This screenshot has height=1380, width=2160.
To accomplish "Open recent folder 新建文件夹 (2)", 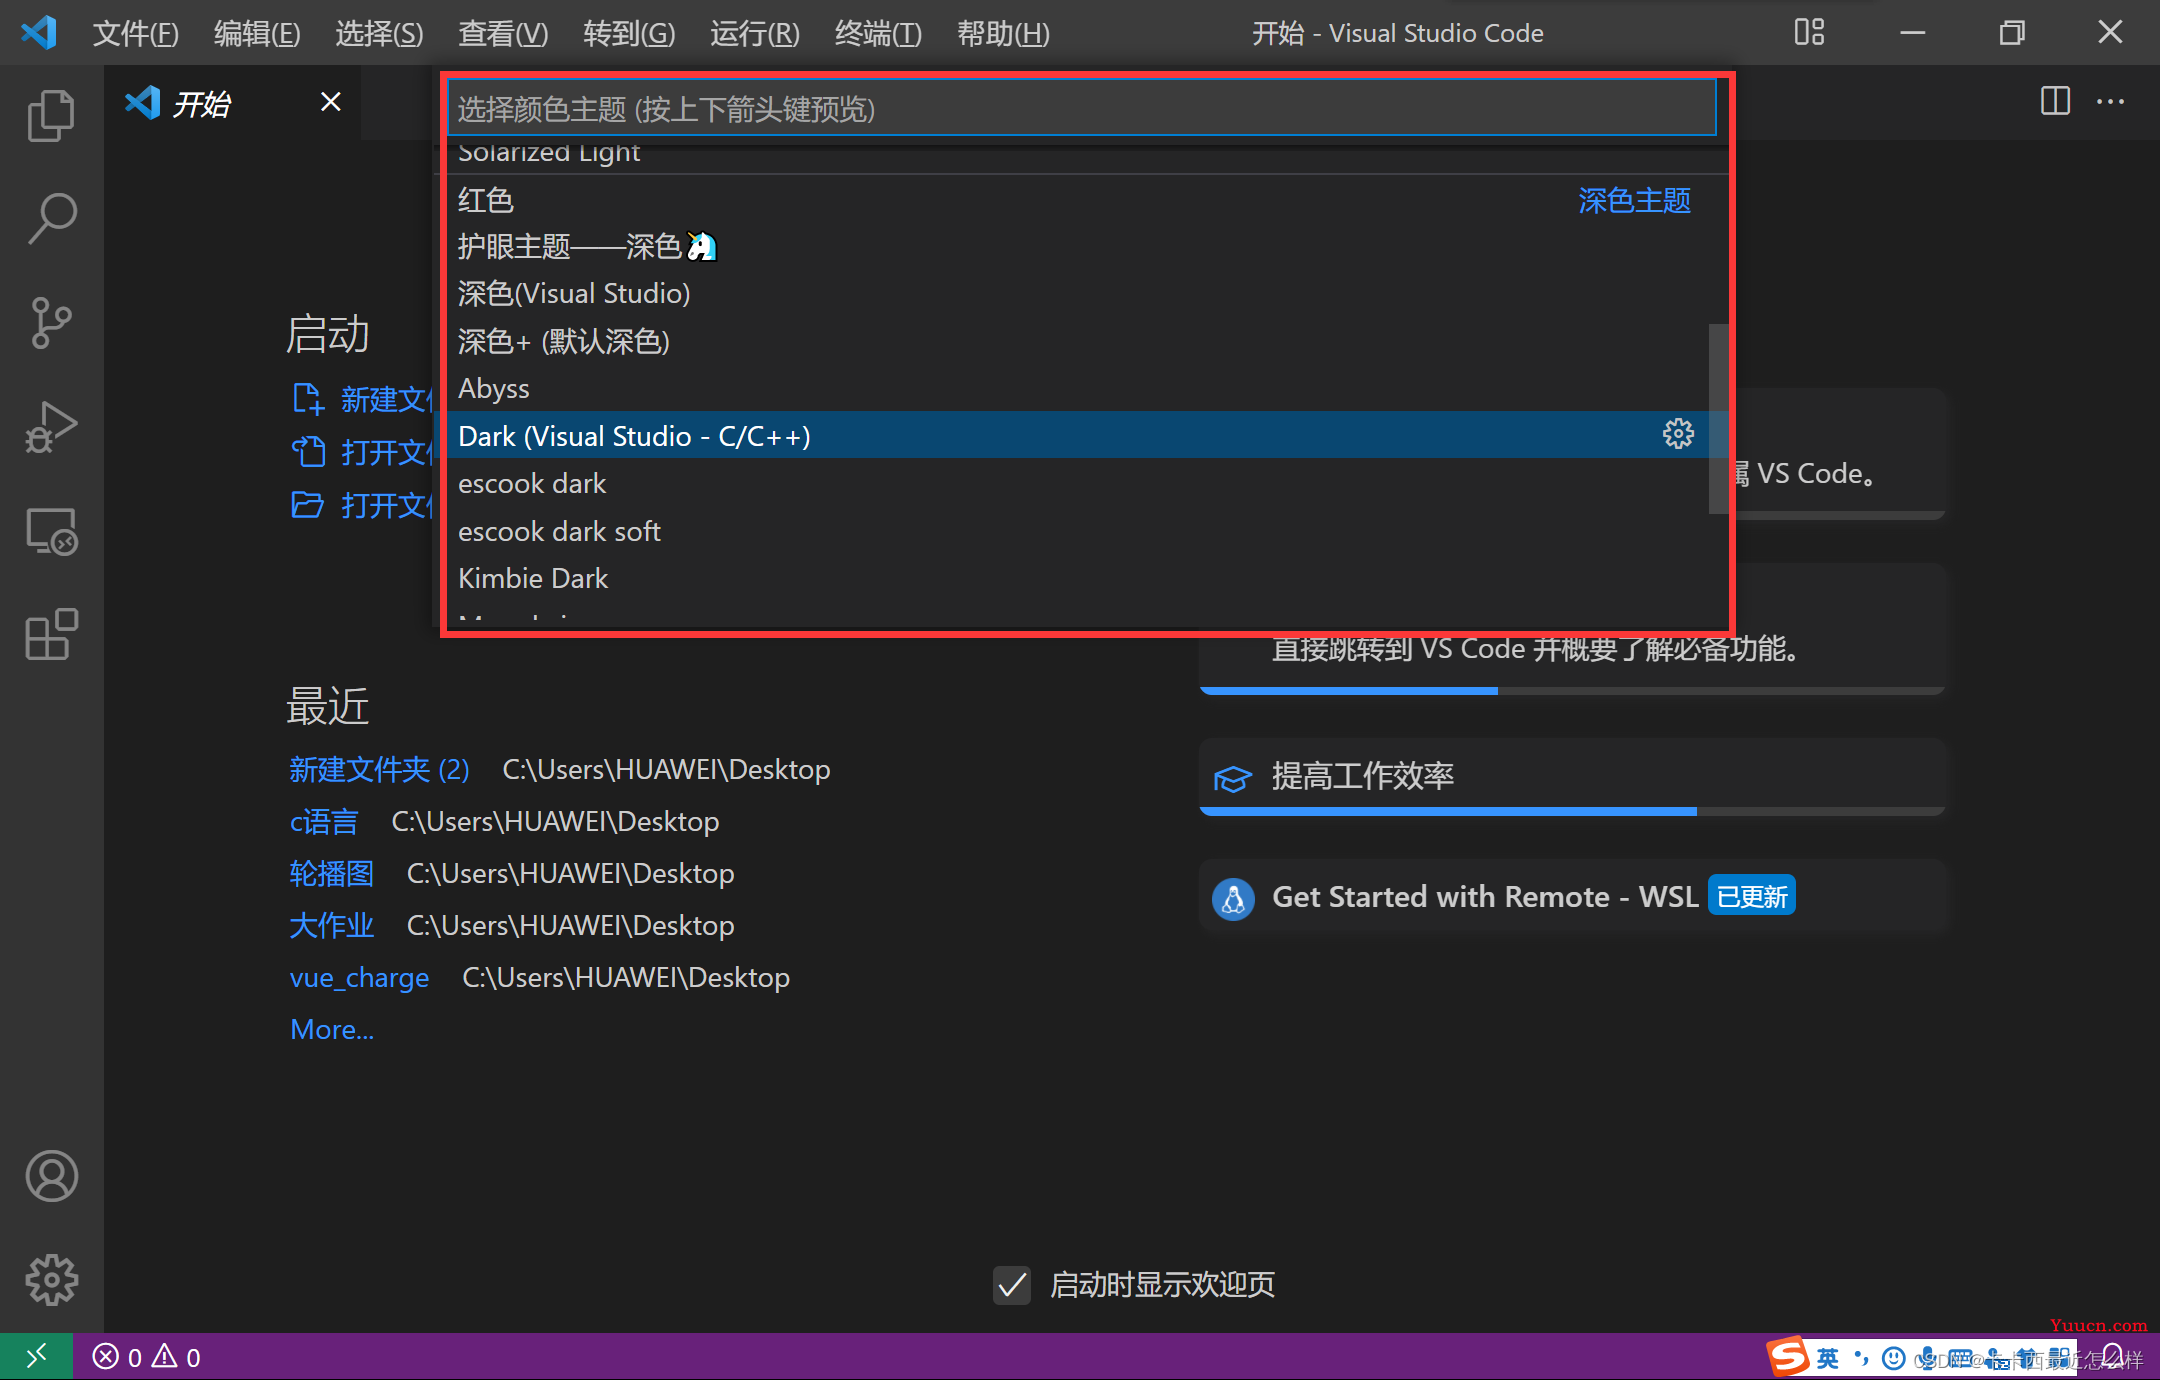I will [380, 769].
